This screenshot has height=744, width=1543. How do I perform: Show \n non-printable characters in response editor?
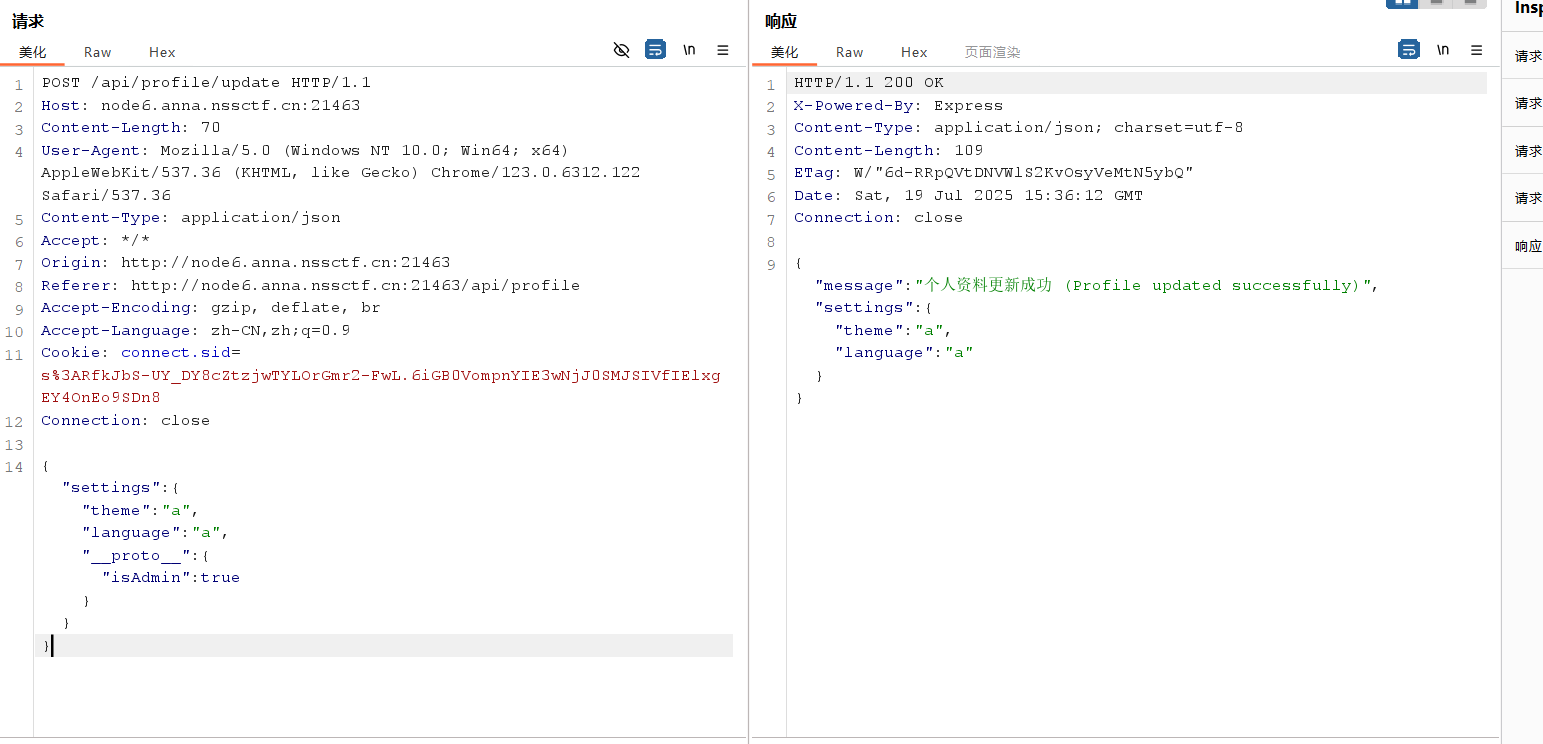point(1442,50)
